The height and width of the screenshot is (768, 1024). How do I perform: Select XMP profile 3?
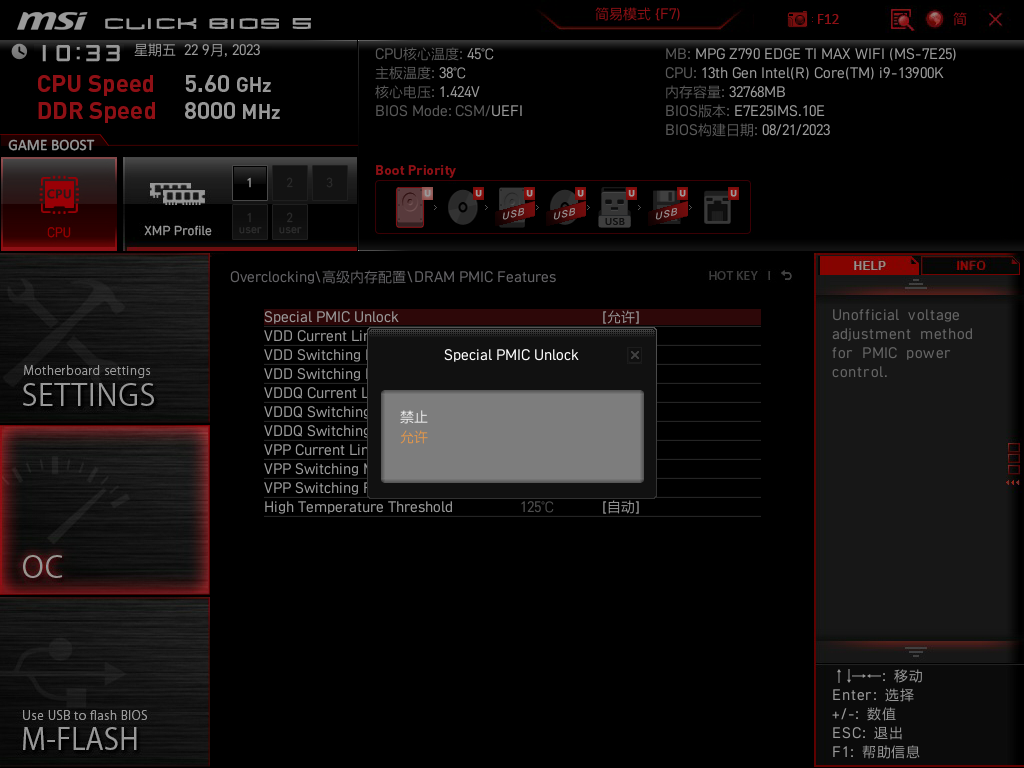pyautogui.click(x=329, y=183)
